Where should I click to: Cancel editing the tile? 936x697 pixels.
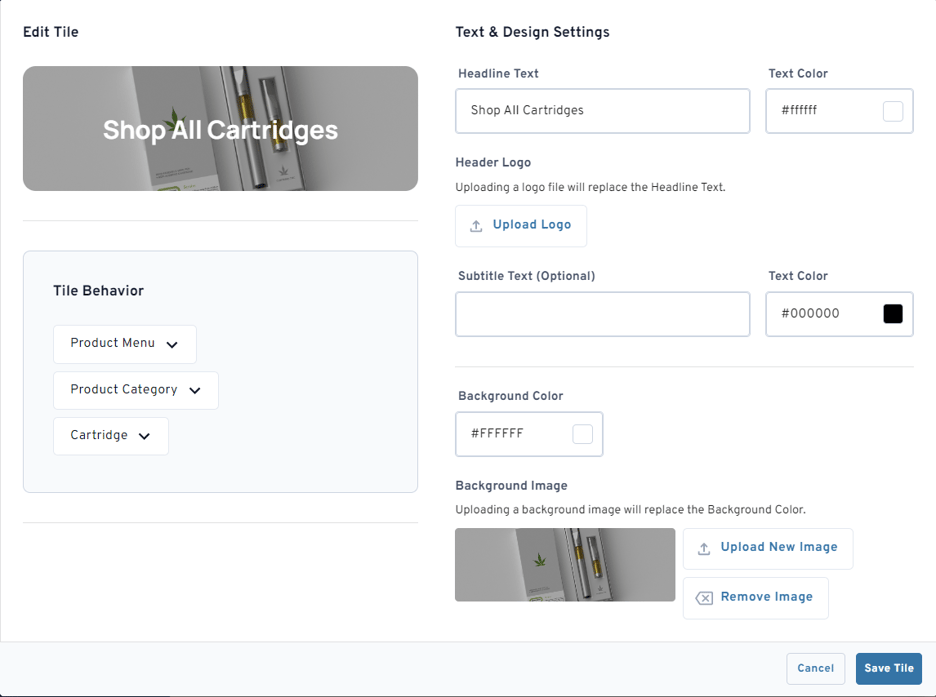pos(815,668)
